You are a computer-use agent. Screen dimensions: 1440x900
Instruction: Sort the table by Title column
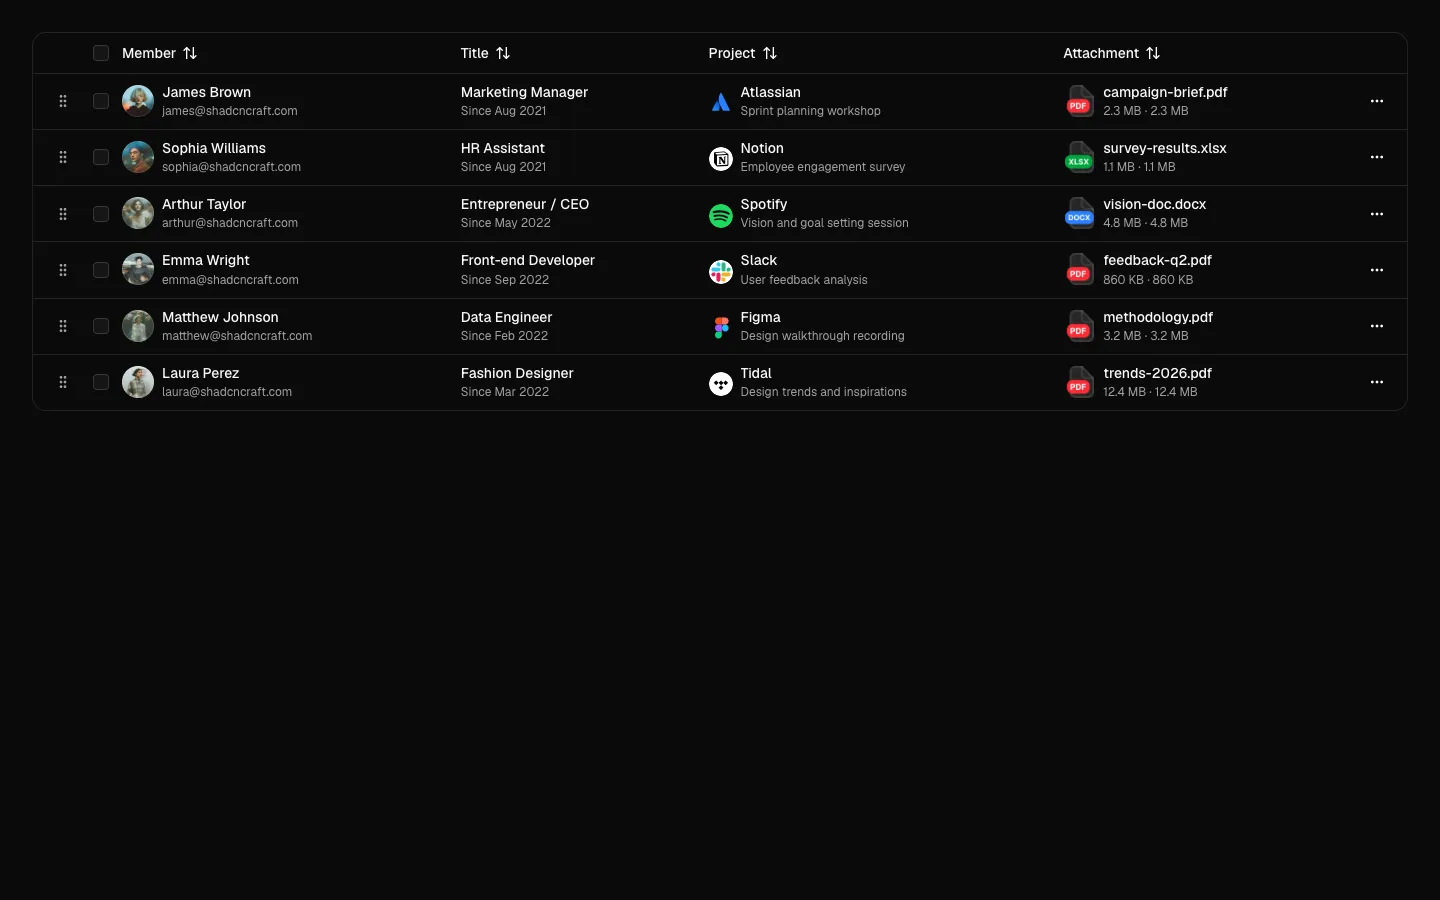pyautogui.click(x=486, y=53)
